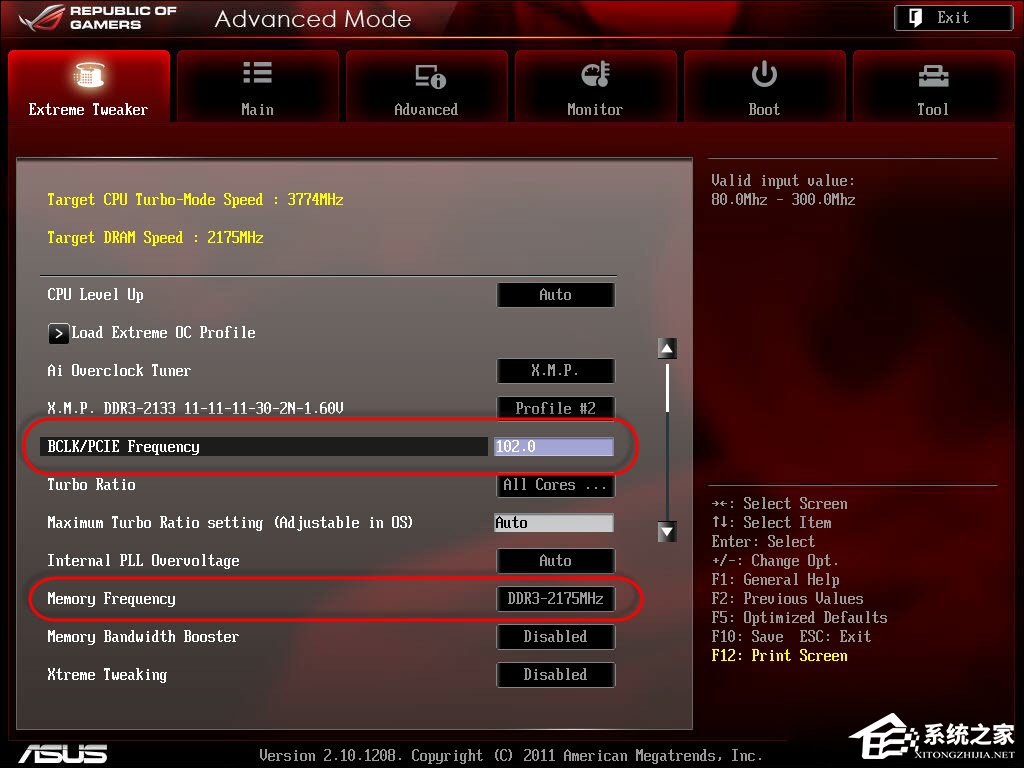1024x768 pixels.
Task: Click the scrollbar down arrow
Action: 667,532
